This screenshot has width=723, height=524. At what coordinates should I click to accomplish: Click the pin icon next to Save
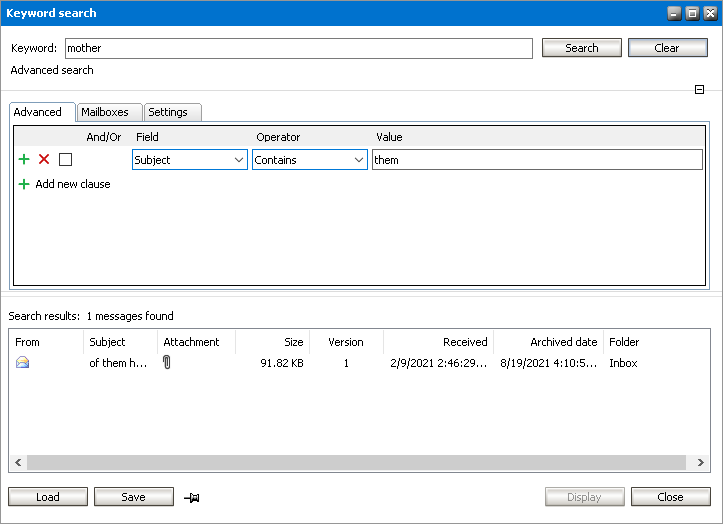click(x=192, y=497)
